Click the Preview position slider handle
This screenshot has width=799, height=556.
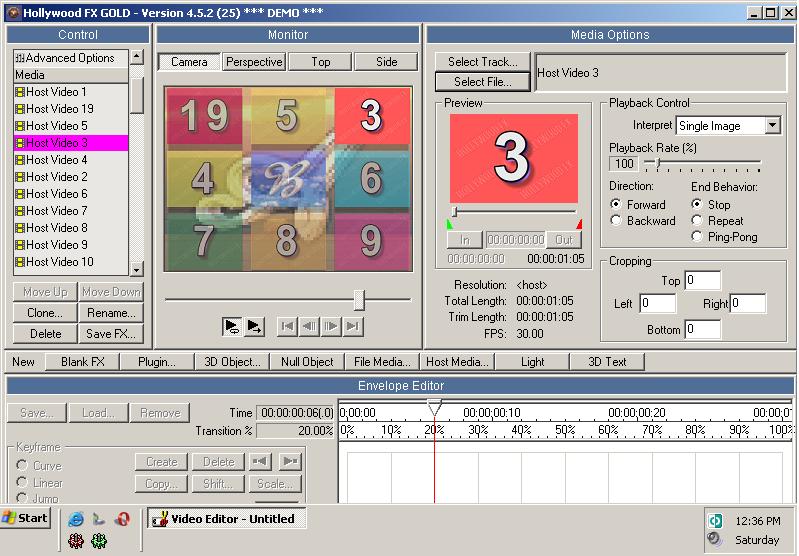(x=455, y=211)
